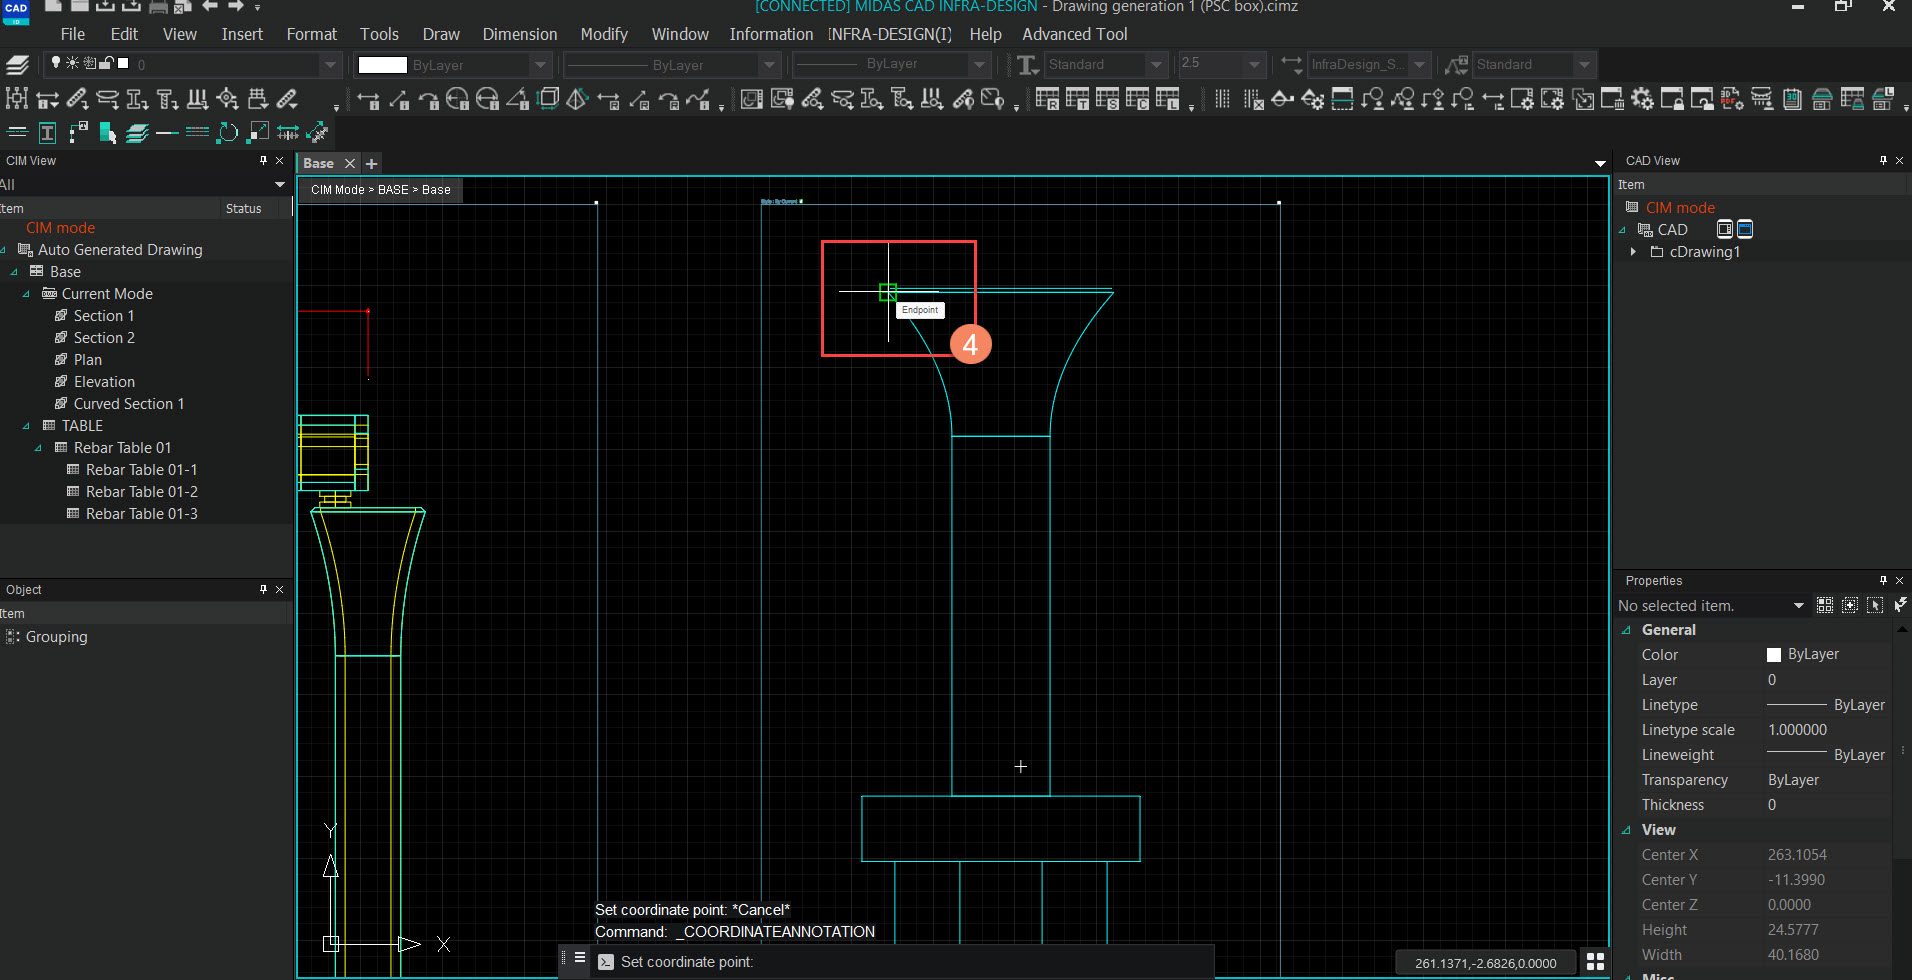
Task: Open the Draw menu
Action: 441,34
